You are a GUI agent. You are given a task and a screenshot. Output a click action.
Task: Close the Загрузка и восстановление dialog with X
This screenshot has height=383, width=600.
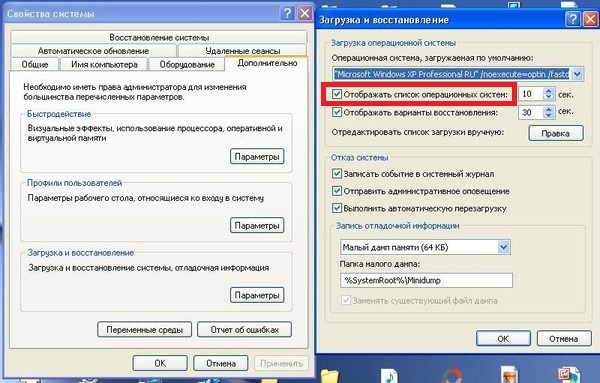pos(591,19)
